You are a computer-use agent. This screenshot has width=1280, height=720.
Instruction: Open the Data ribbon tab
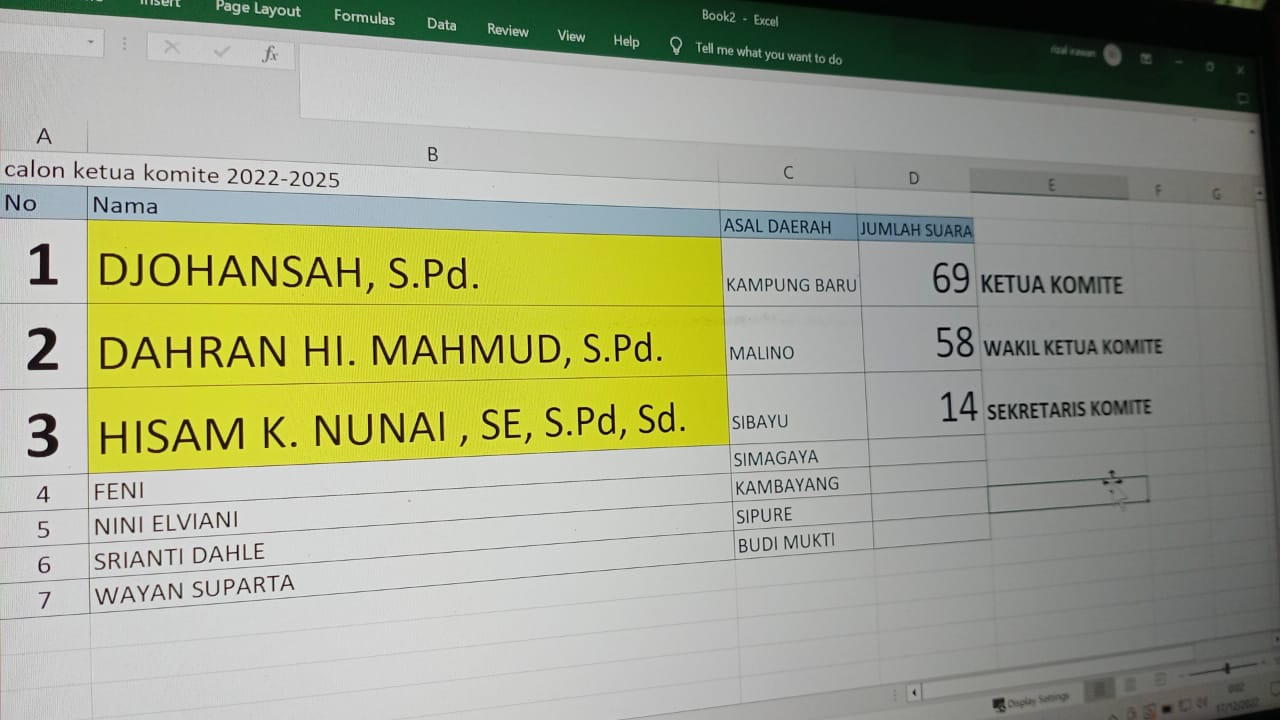pos(441,24)
